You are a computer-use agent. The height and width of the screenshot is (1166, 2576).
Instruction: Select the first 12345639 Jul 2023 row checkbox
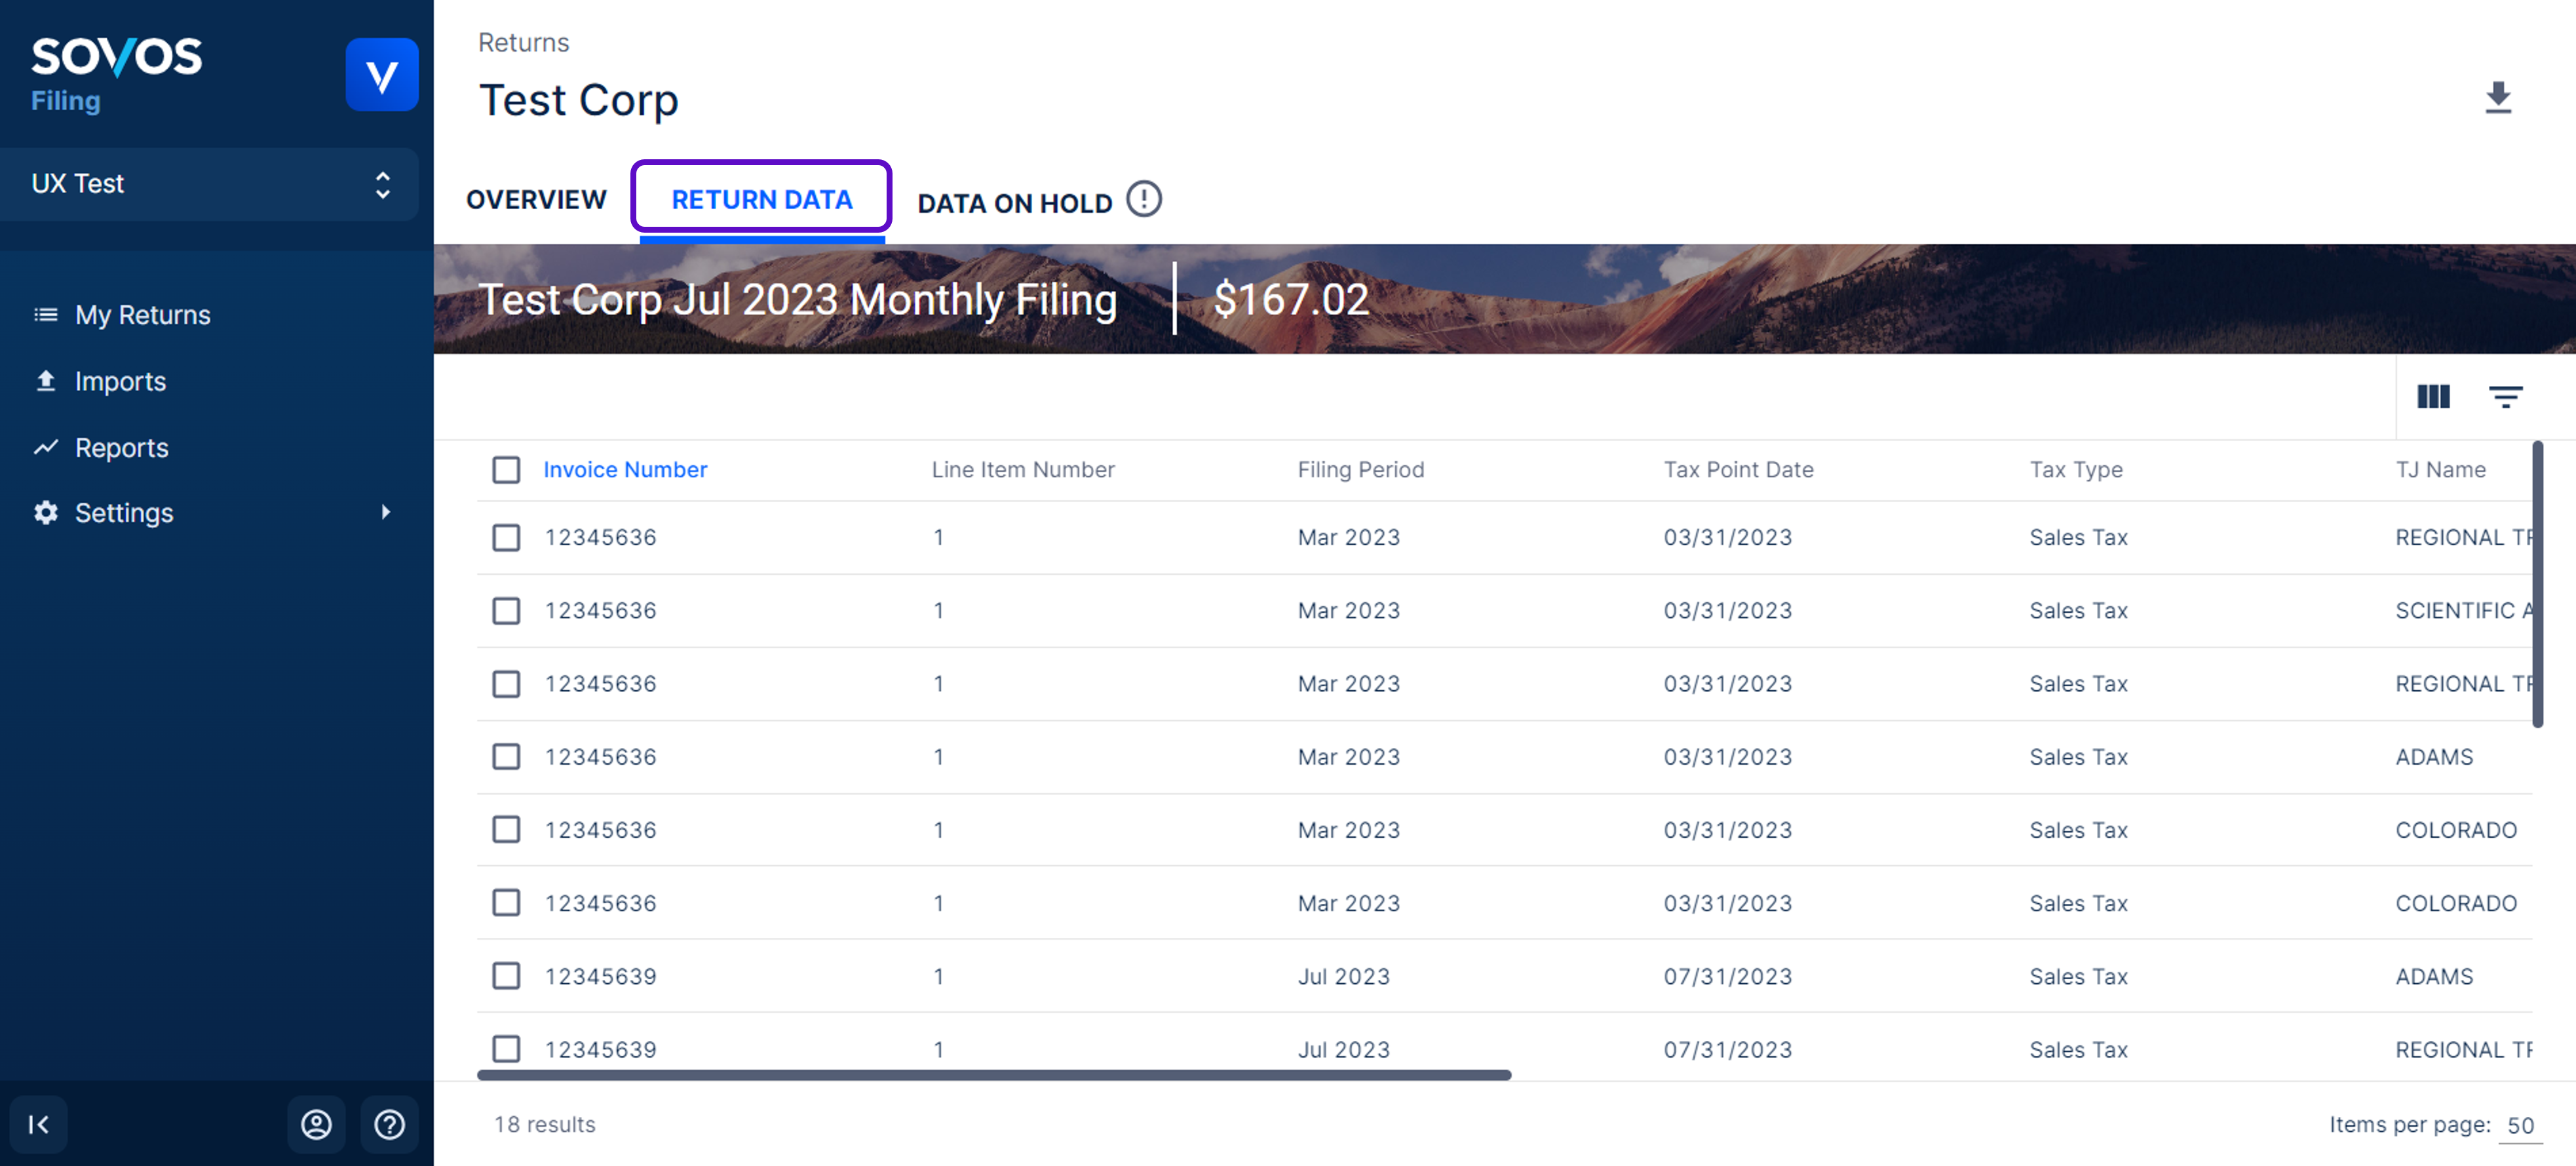click(x=506, y=976)
